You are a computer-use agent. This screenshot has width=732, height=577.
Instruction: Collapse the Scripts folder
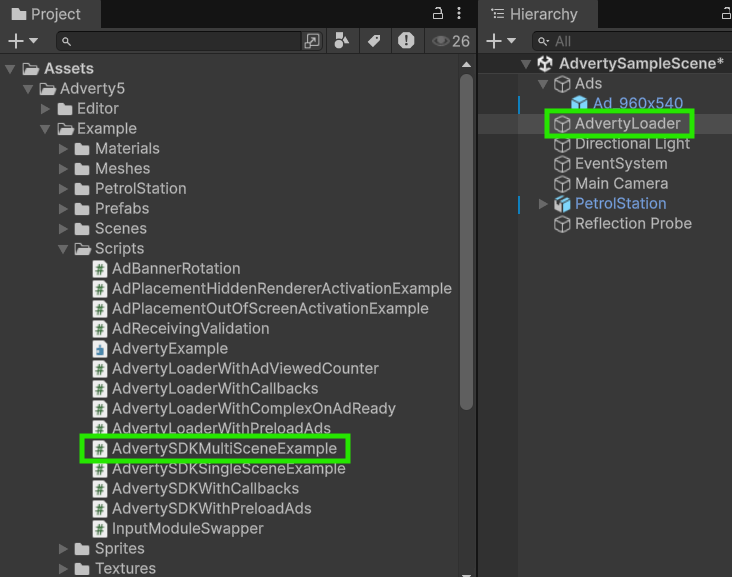pos(64,249)
